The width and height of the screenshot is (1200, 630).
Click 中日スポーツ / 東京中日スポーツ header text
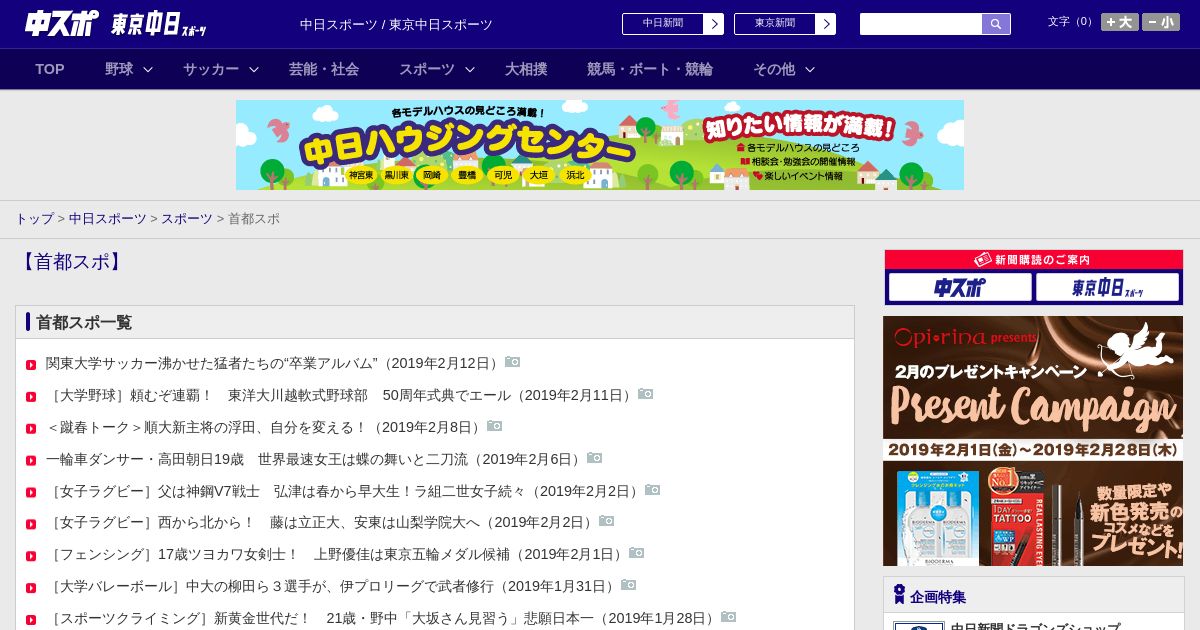(396, 24)
